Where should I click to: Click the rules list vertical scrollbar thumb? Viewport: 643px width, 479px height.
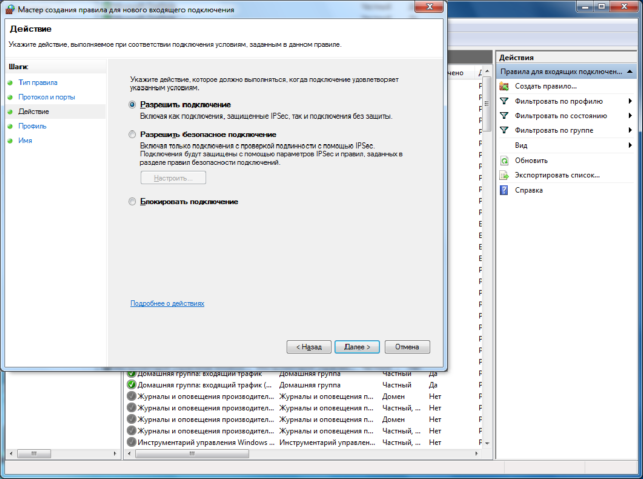pyautogui.click(x=487, y=104)
